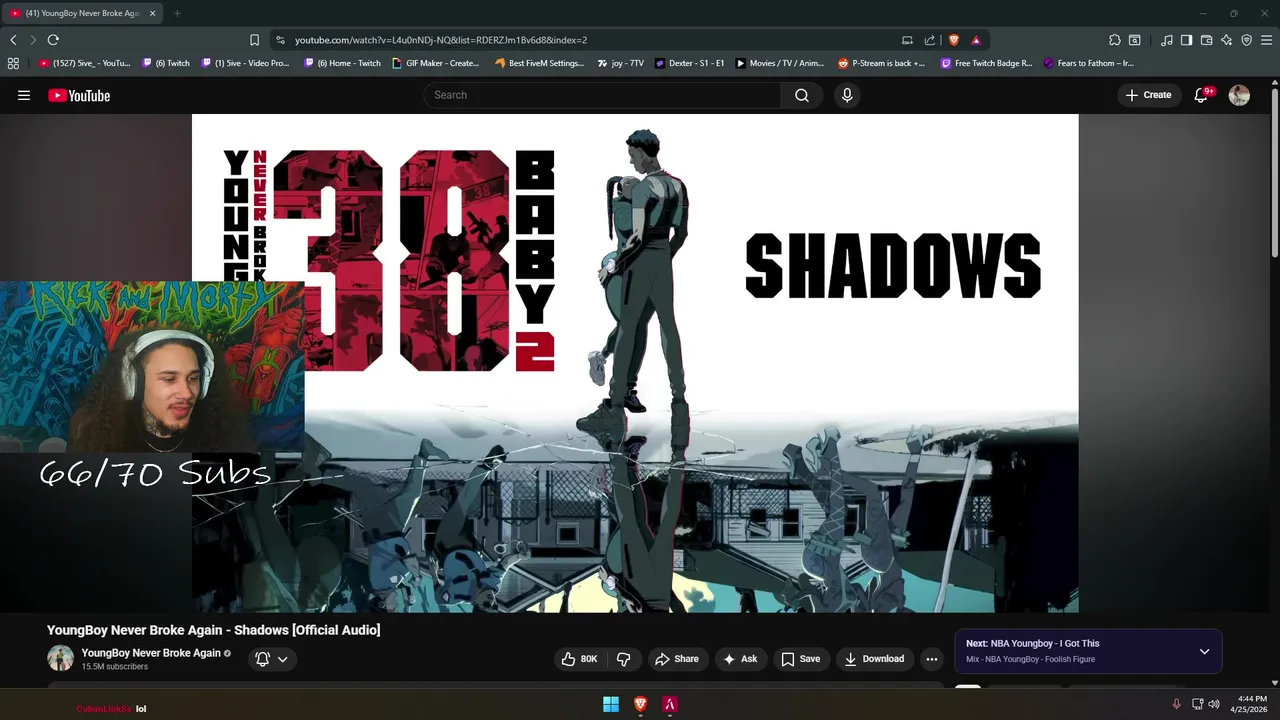Open YouTube notifications bell
This screenshot has height=720, width=1280.
[x=1202, y=95]
